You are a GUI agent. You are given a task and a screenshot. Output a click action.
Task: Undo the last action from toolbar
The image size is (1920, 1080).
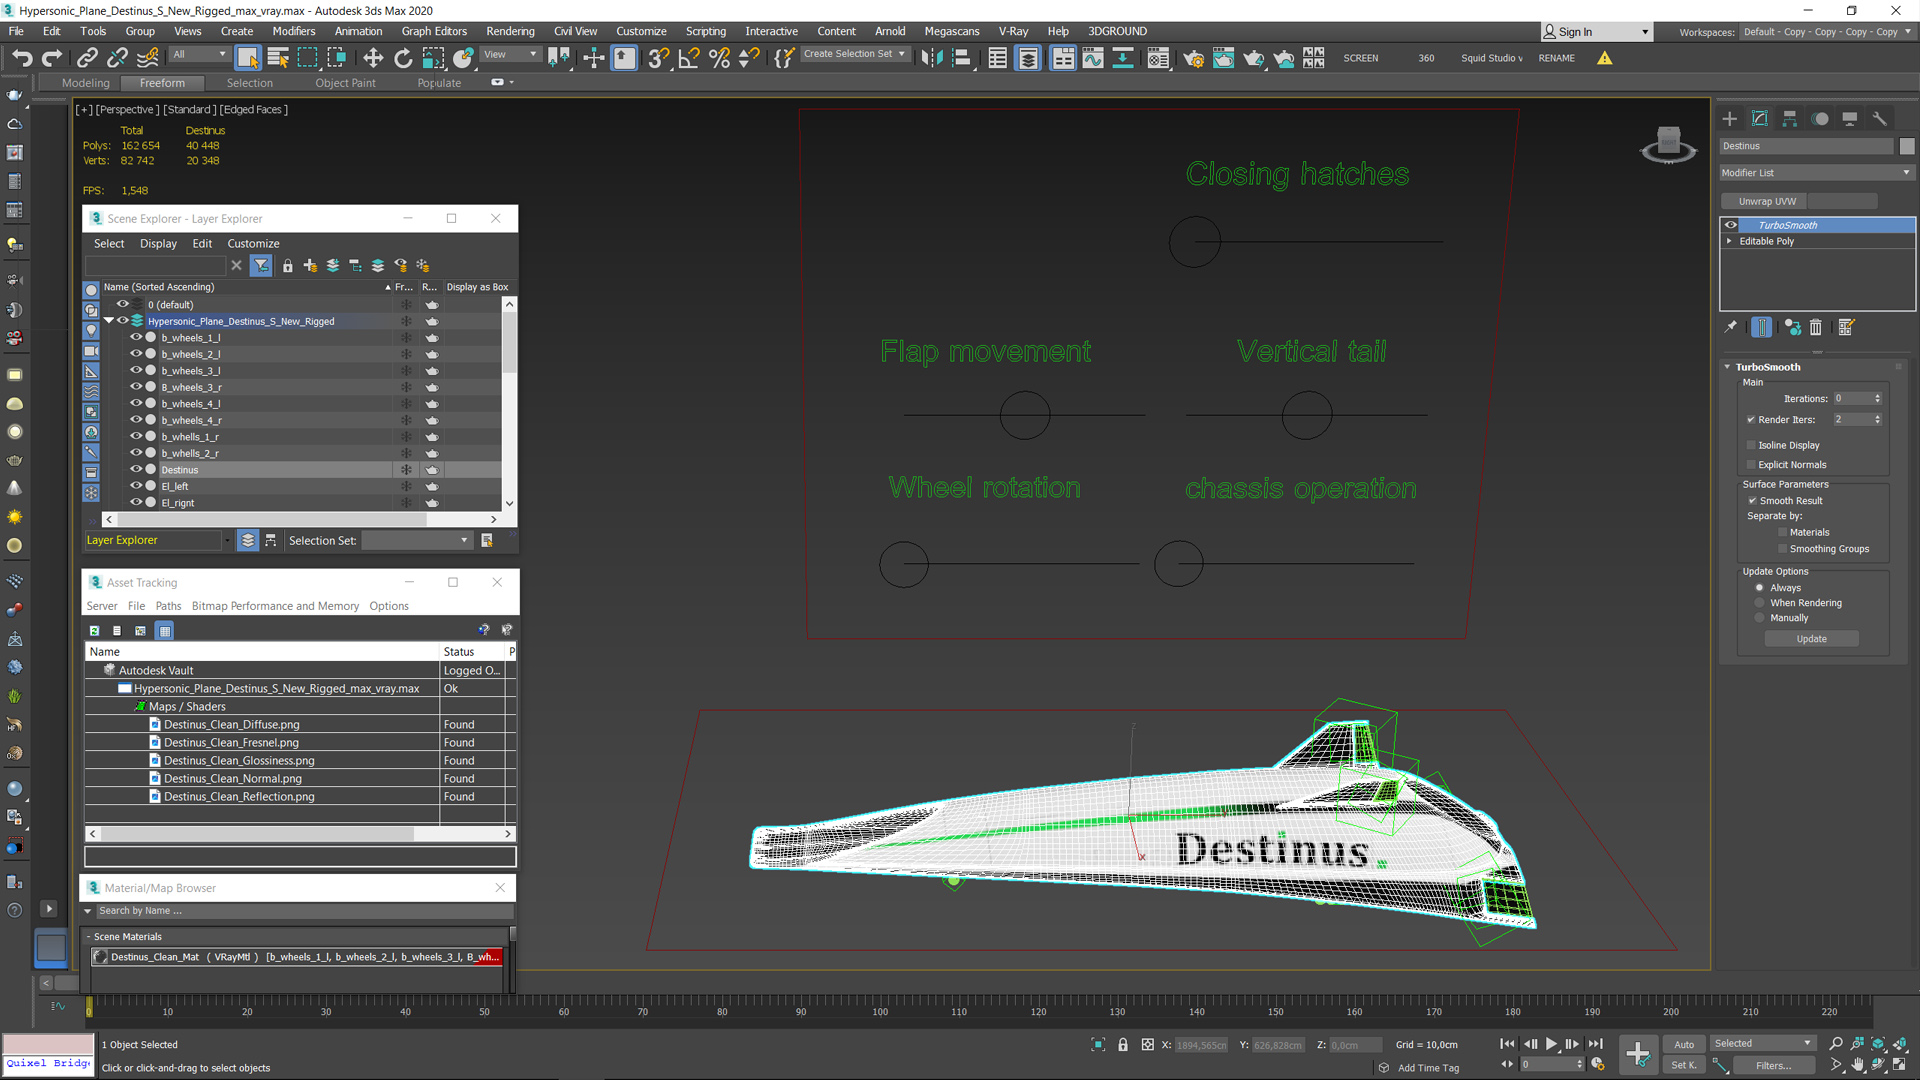pos(22,58)
